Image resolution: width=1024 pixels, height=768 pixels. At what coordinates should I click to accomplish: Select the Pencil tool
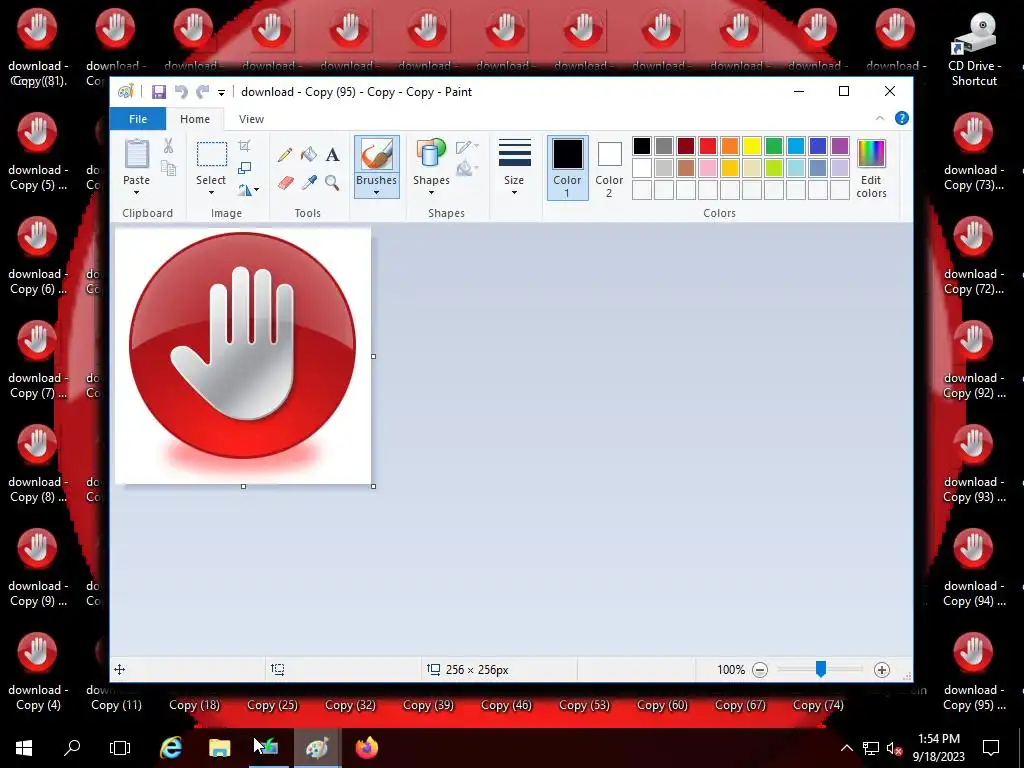tap(285, 155)
